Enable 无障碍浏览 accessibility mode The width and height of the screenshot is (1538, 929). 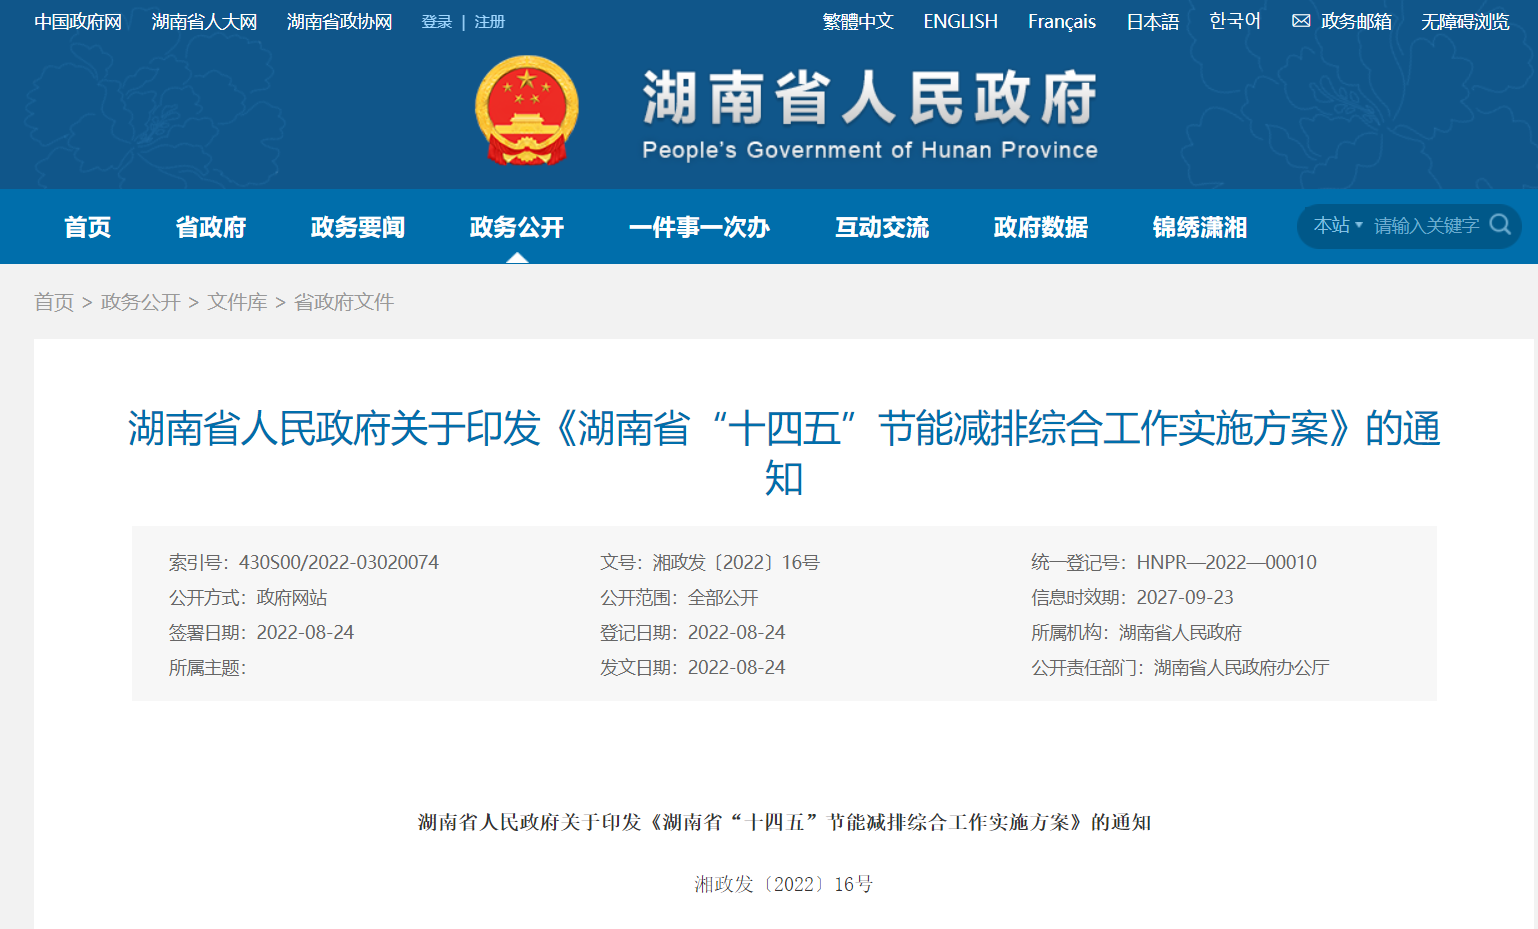tap(1464, 21)
